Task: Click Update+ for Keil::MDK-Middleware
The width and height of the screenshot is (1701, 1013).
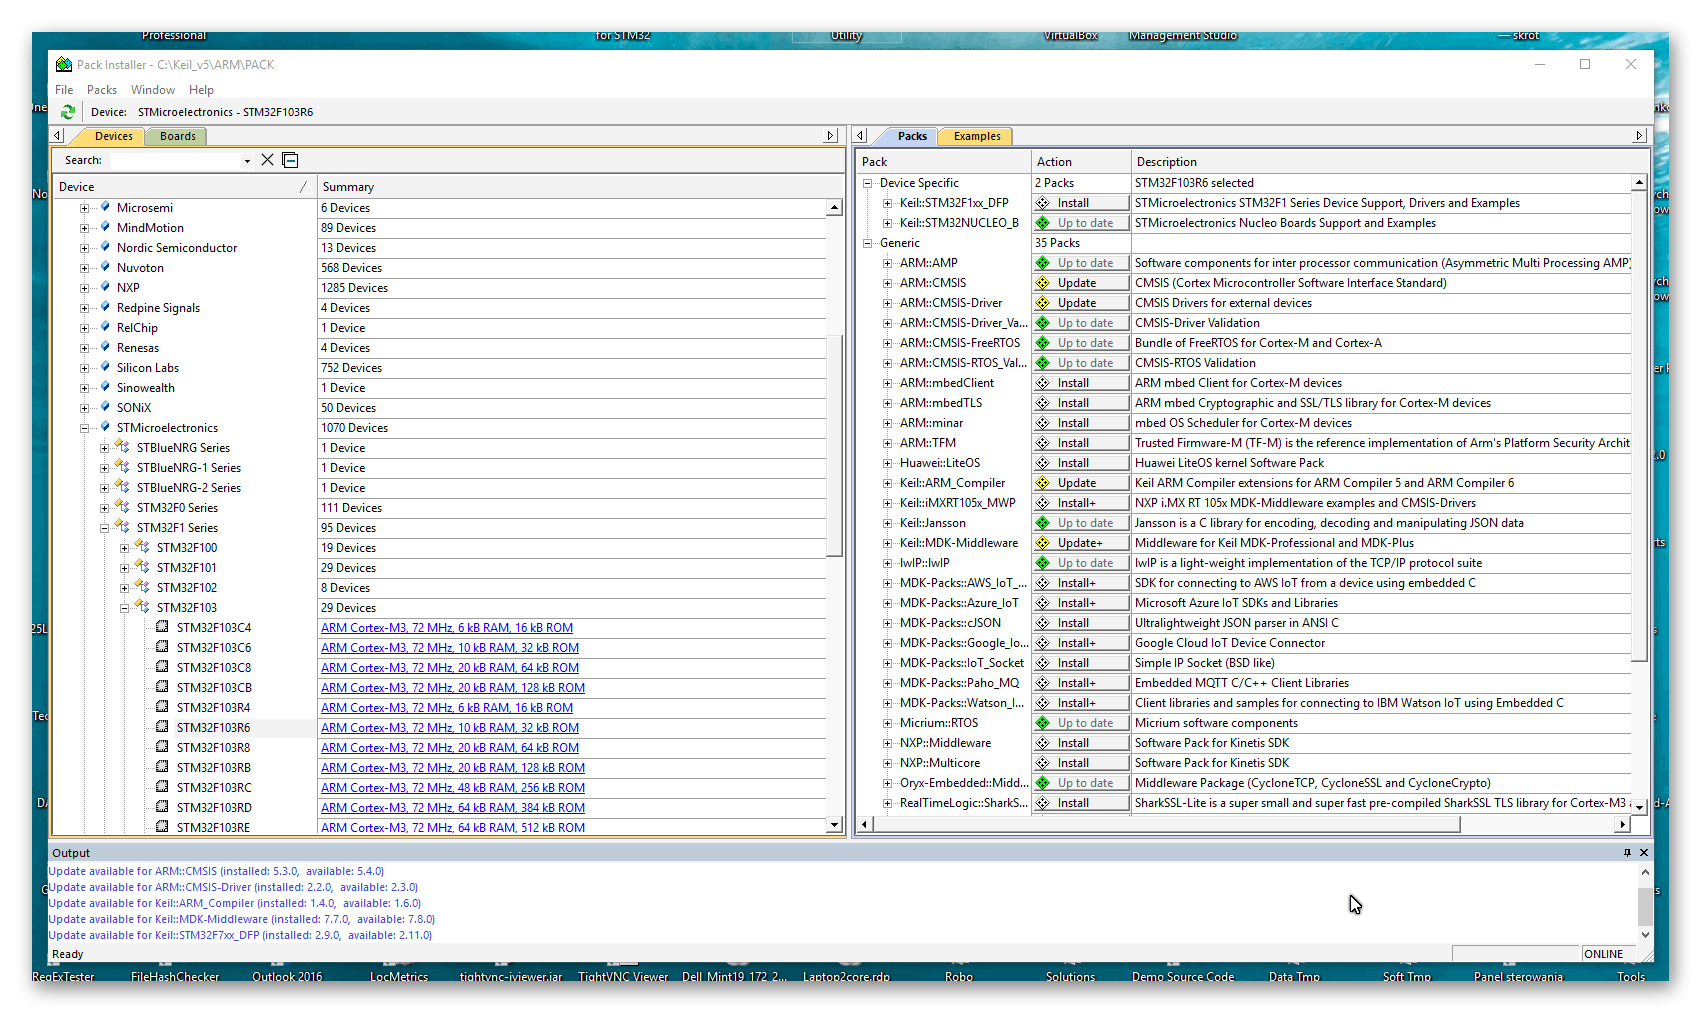Action: click(1081, 543)
